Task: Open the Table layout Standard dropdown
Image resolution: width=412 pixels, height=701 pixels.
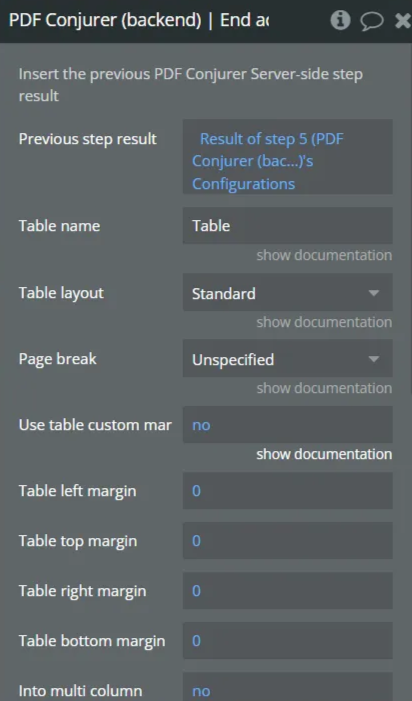Action: tap(288, 293)
